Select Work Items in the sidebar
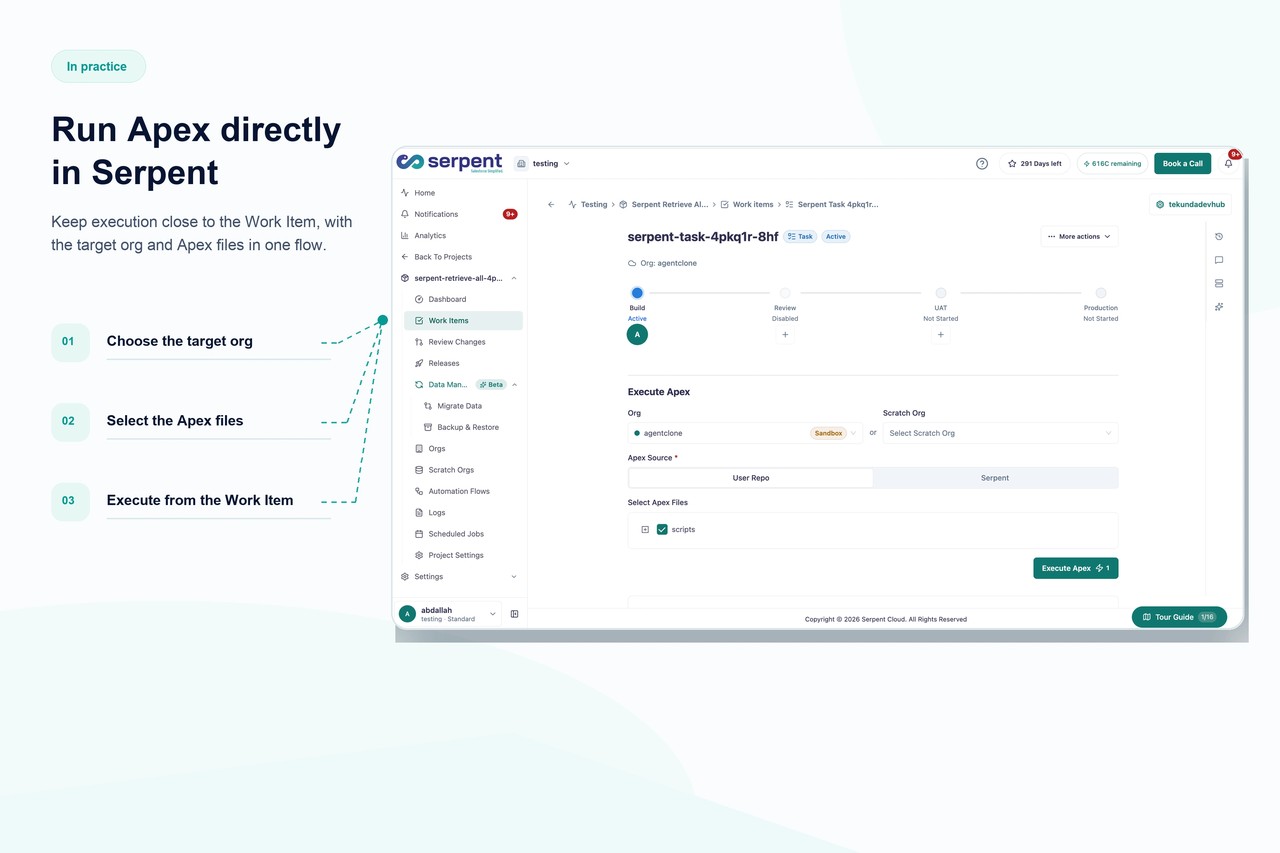The height and width of the screenshot is (853, 1280). [x=463, y=321]
